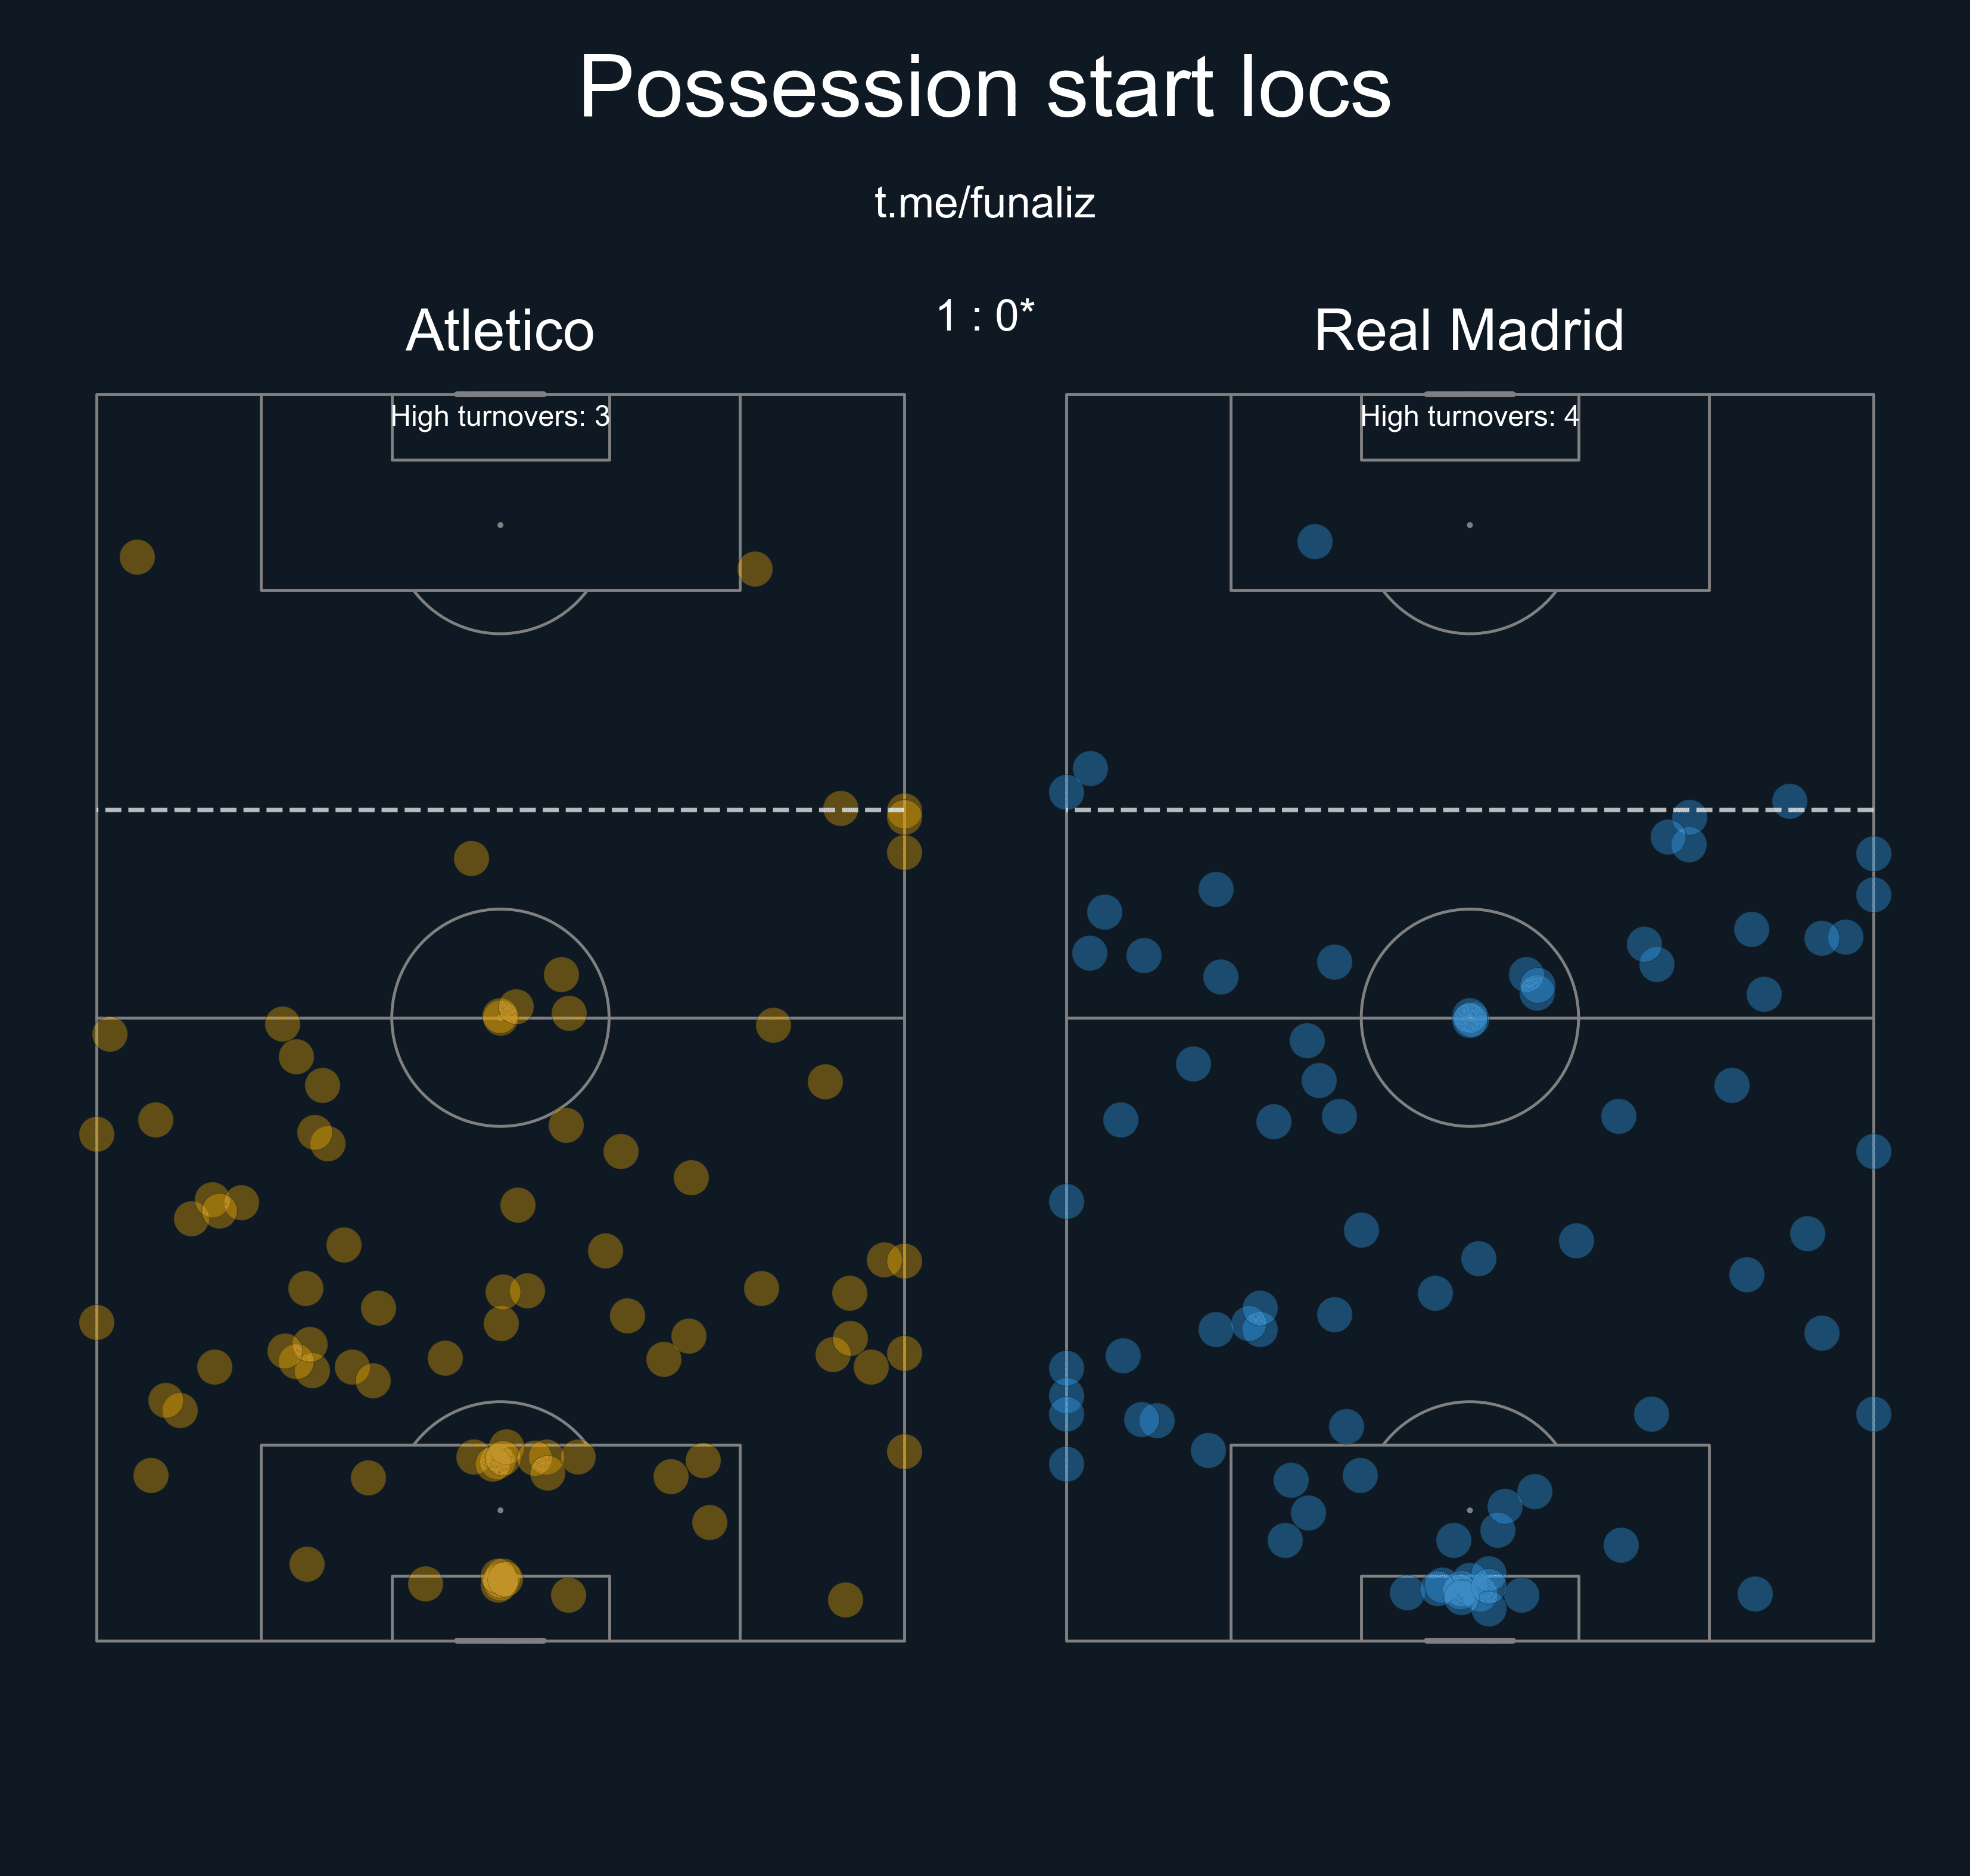Screen dimensions: 1970x1876
Task: Click yellow dot on right edge of Atletico's top penalty box
Action: point(755,569)
